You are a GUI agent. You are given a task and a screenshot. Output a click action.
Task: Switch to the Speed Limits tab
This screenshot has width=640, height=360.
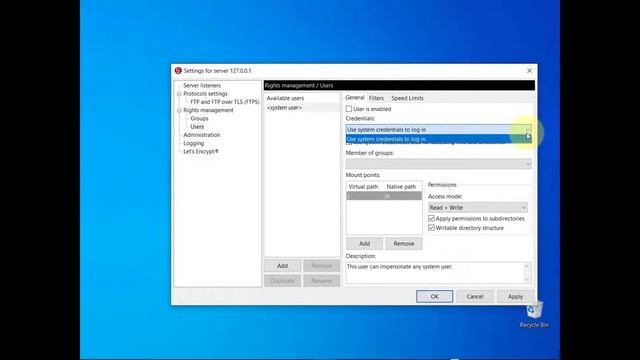click(x=407, y=98)
